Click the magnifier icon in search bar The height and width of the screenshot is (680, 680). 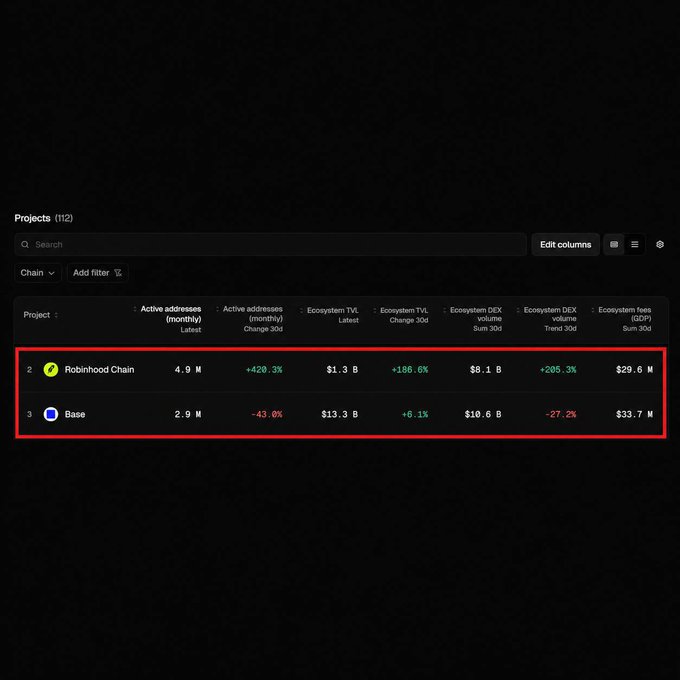(25, 245)
